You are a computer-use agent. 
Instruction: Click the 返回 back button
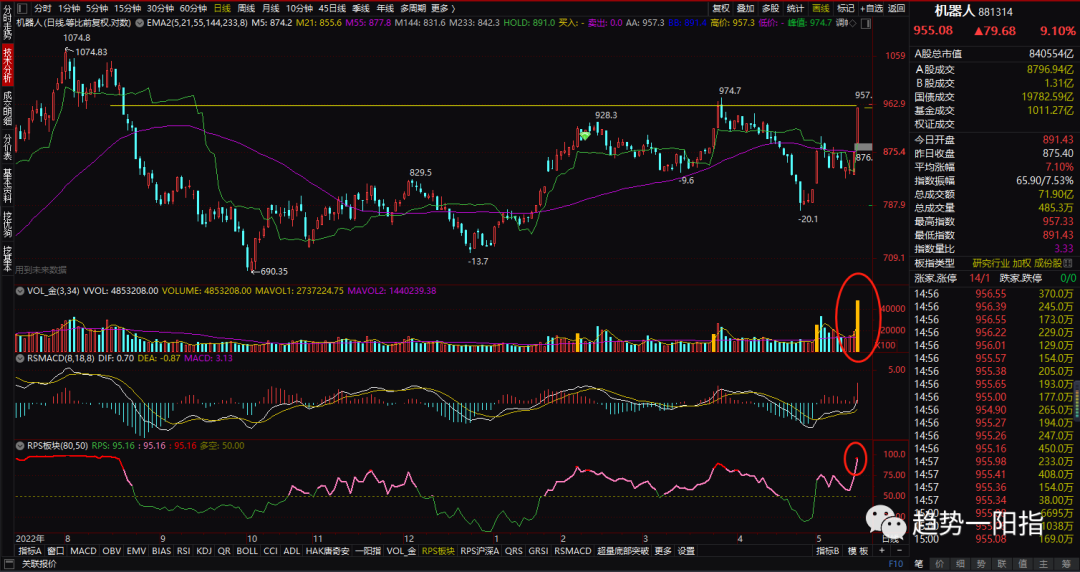896,8
